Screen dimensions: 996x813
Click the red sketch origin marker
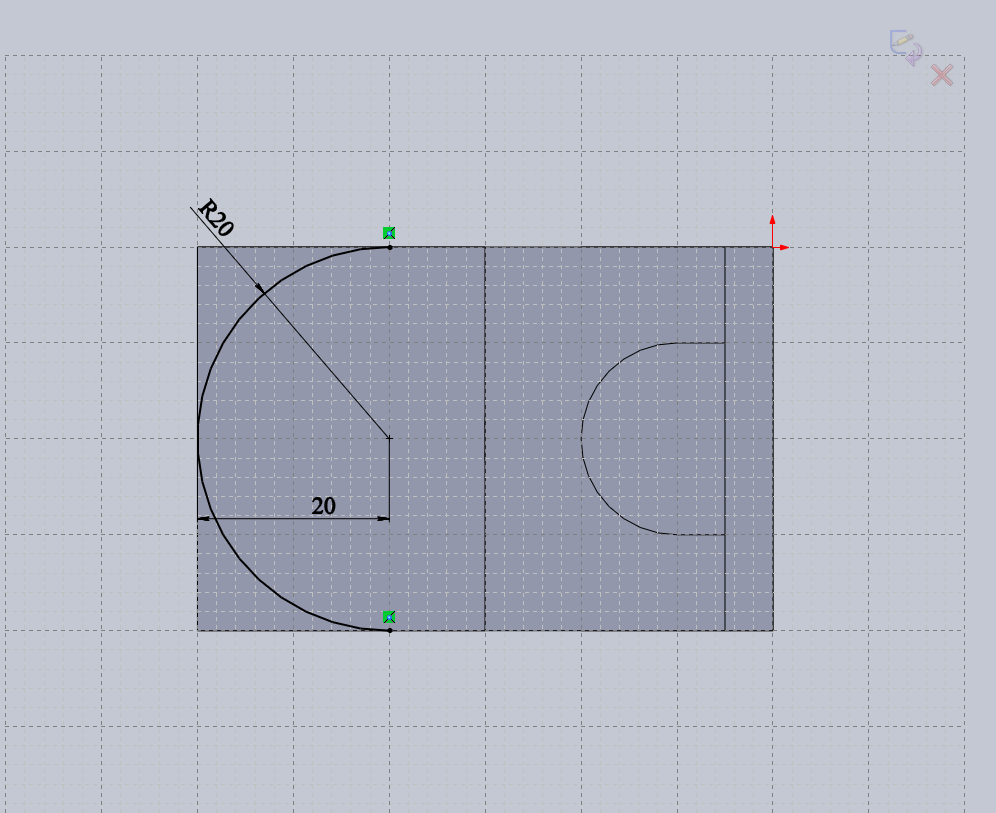point(773,247)
